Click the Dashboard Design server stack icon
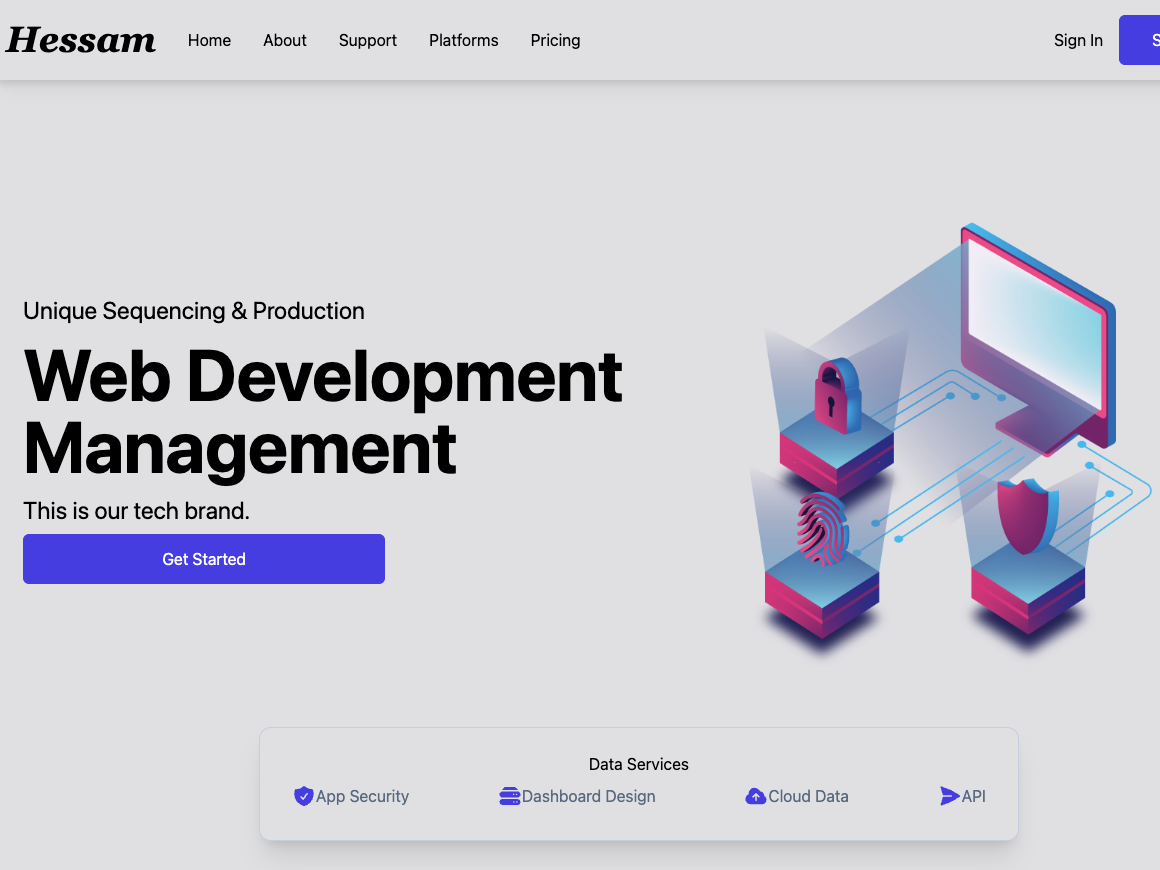Image resolution: width=1160 pixels, height=870 pixels. [x=509, y=796]
